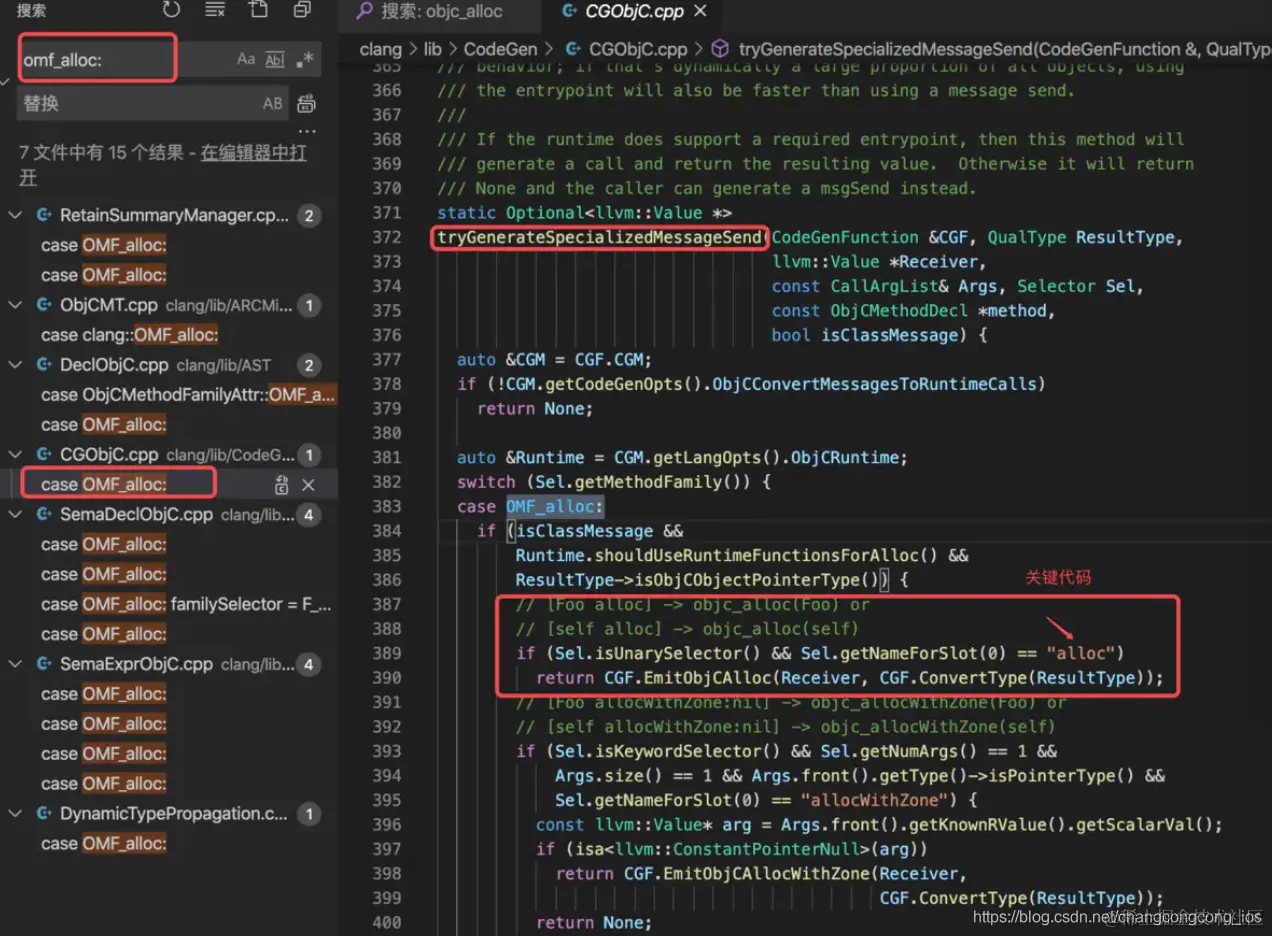Click result count badge on RetainSummaryManager.cpp
1272x936 pixels.
coord(309,215)
